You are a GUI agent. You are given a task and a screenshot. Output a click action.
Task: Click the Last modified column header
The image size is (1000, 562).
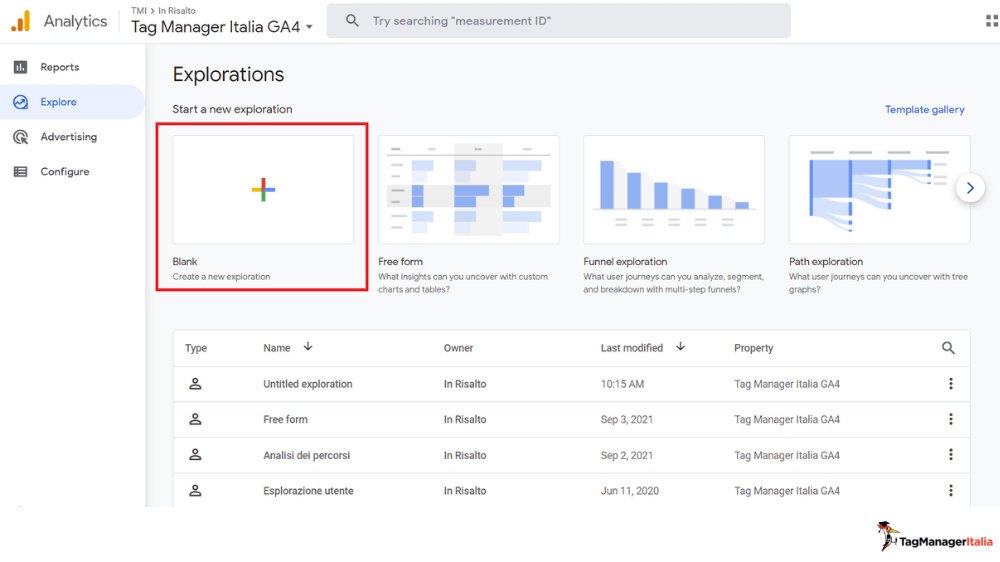(x=631, y=348)
